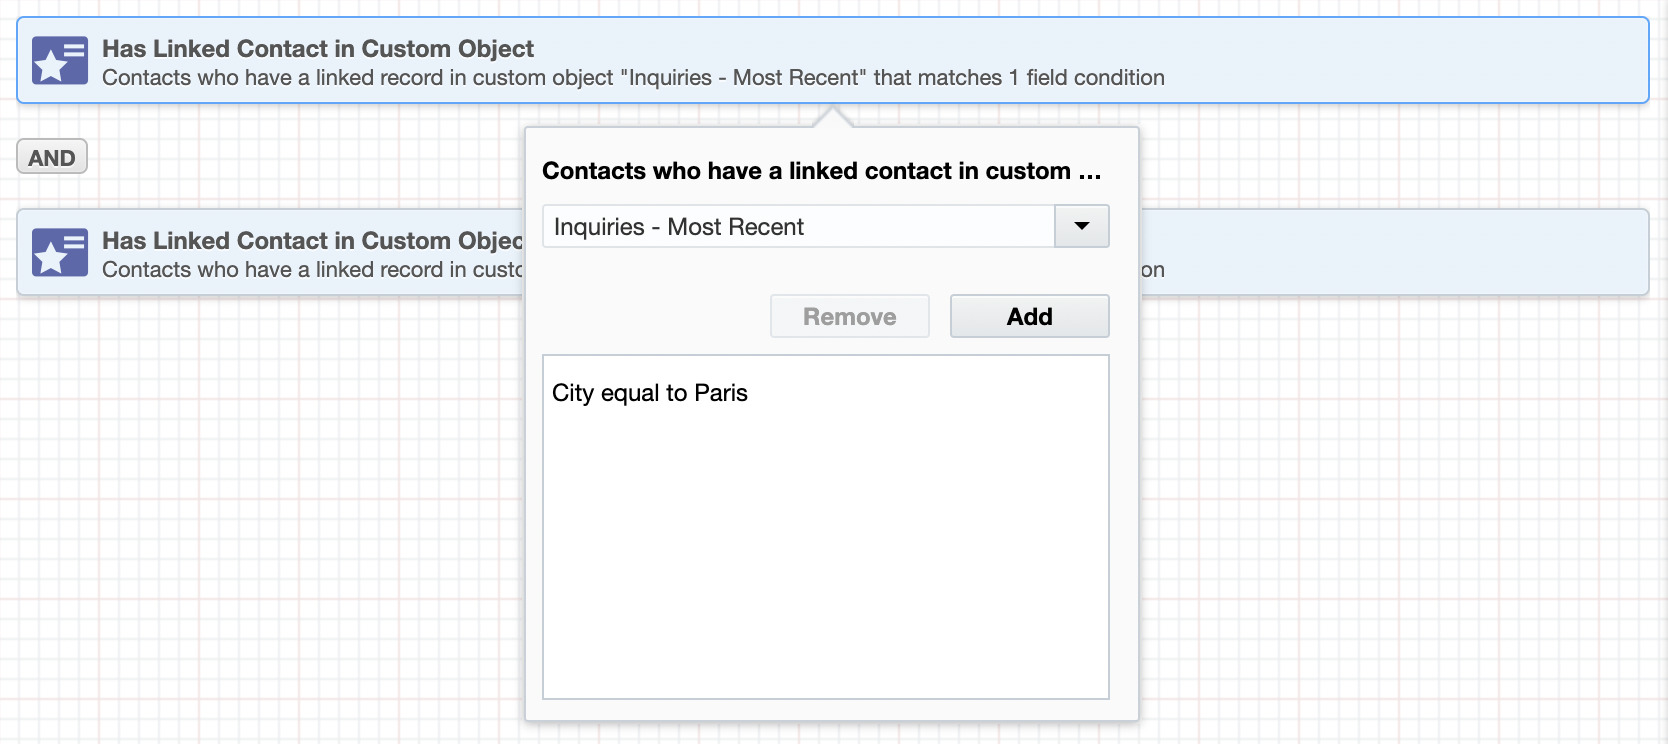The height and width of the screenshot is (744, 1668).
Task: Open the dropdown arrow beside Inquiries - Most Recent
Action: (x=1081, y=226)
